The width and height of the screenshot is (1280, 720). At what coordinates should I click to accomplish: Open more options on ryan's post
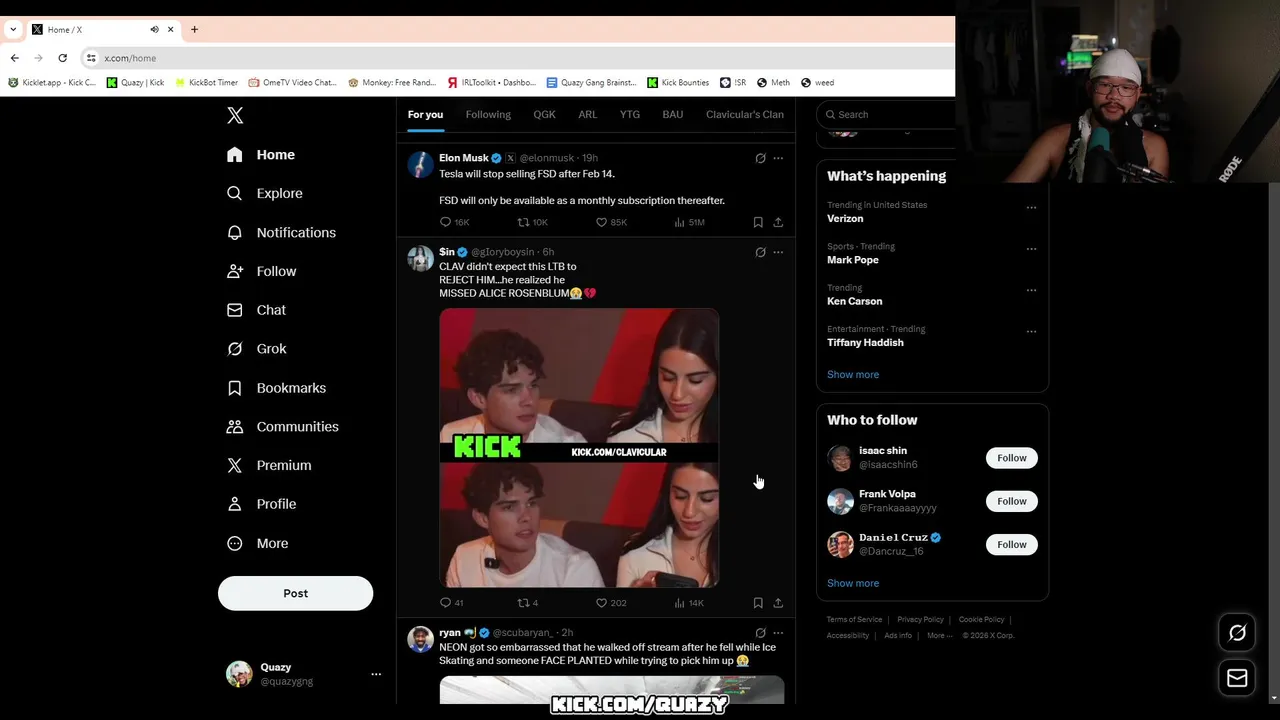[778, 633]
